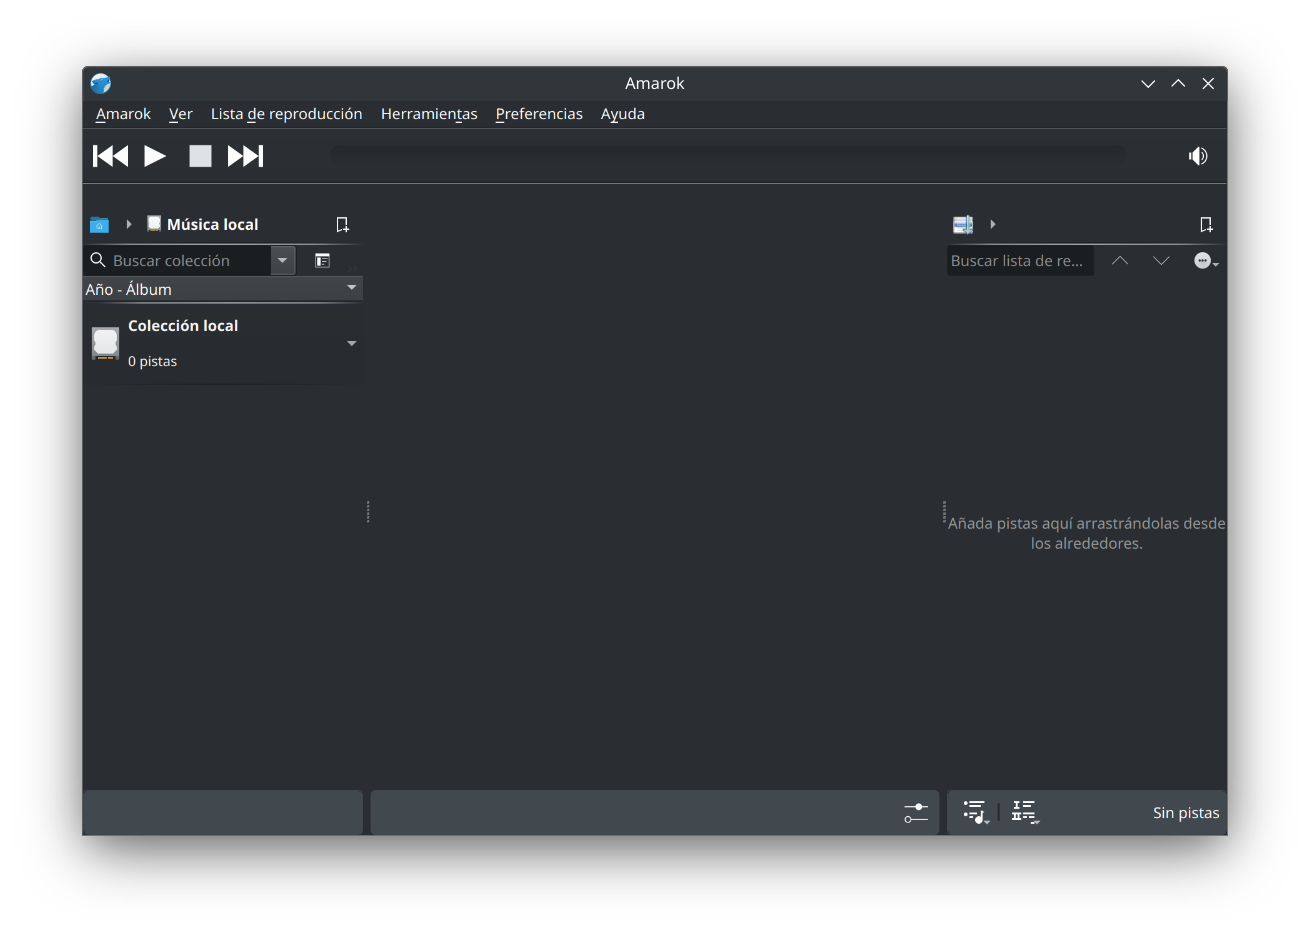Click the playlist panel home icon
The image size is (1310, 933).
pos(962,224)
